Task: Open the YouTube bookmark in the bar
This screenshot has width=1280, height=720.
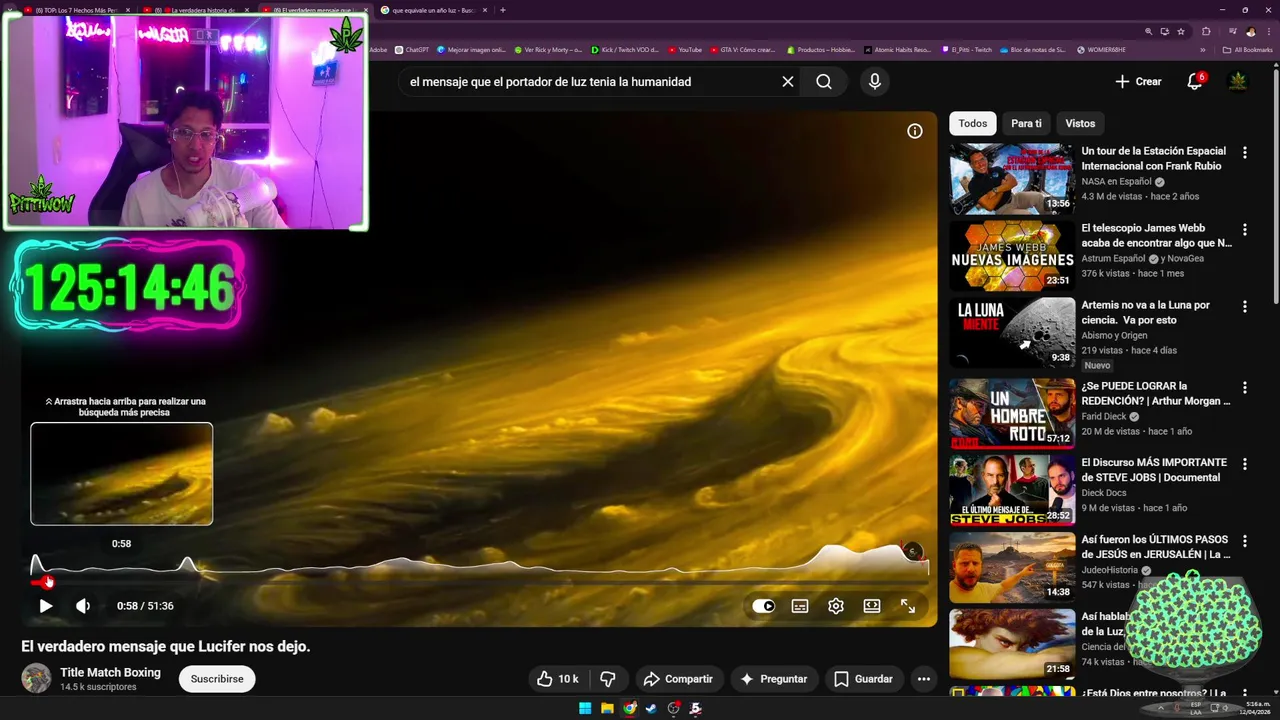Action: pos(685,49)
